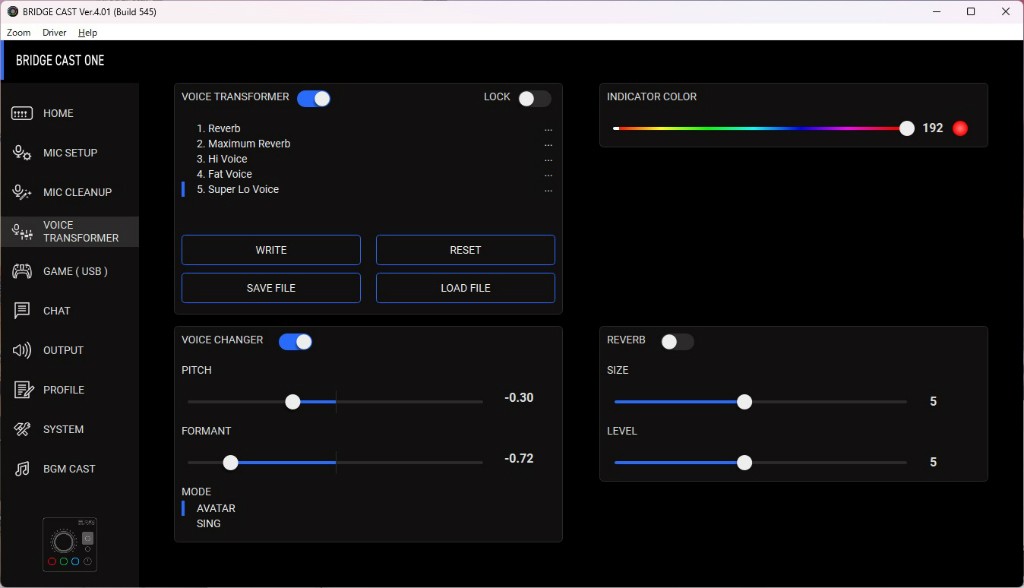Screen dimensions: 1024x588
Task: Expand the ellipsis menu beside Maximum Reverb
Action: click(x=548, y=144)
